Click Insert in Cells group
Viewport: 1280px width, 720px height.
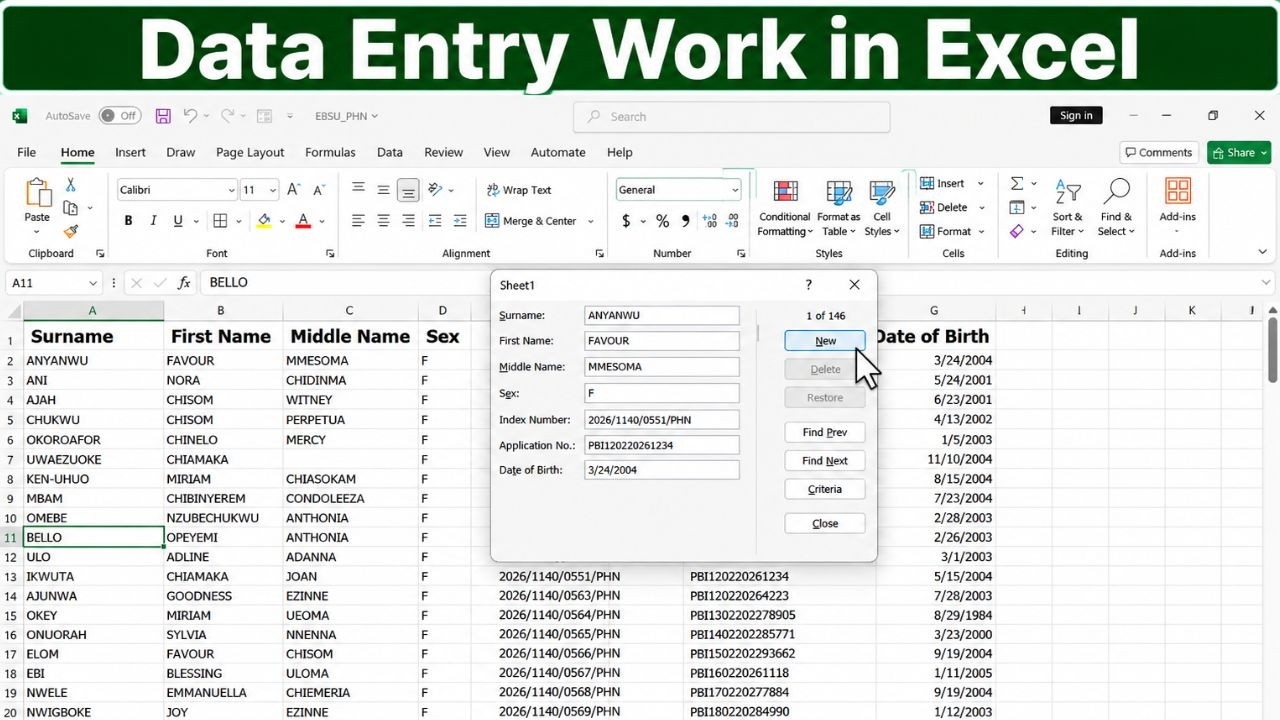click(x=942, y=184)
